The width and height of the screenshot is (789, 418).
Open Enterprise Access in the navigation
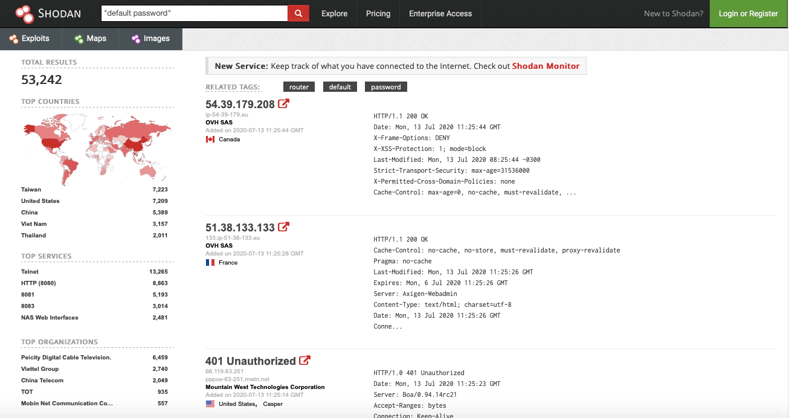[x=440, y=14]
